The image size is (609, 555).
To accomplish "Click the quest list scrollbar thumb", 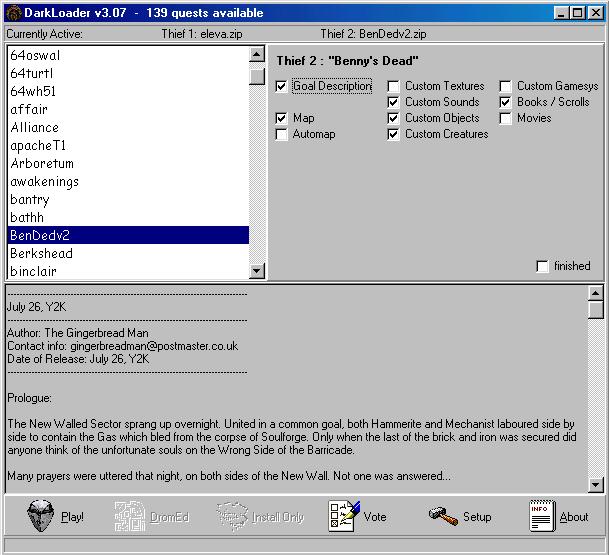I will pyautogui.click(x=256, y=77).
